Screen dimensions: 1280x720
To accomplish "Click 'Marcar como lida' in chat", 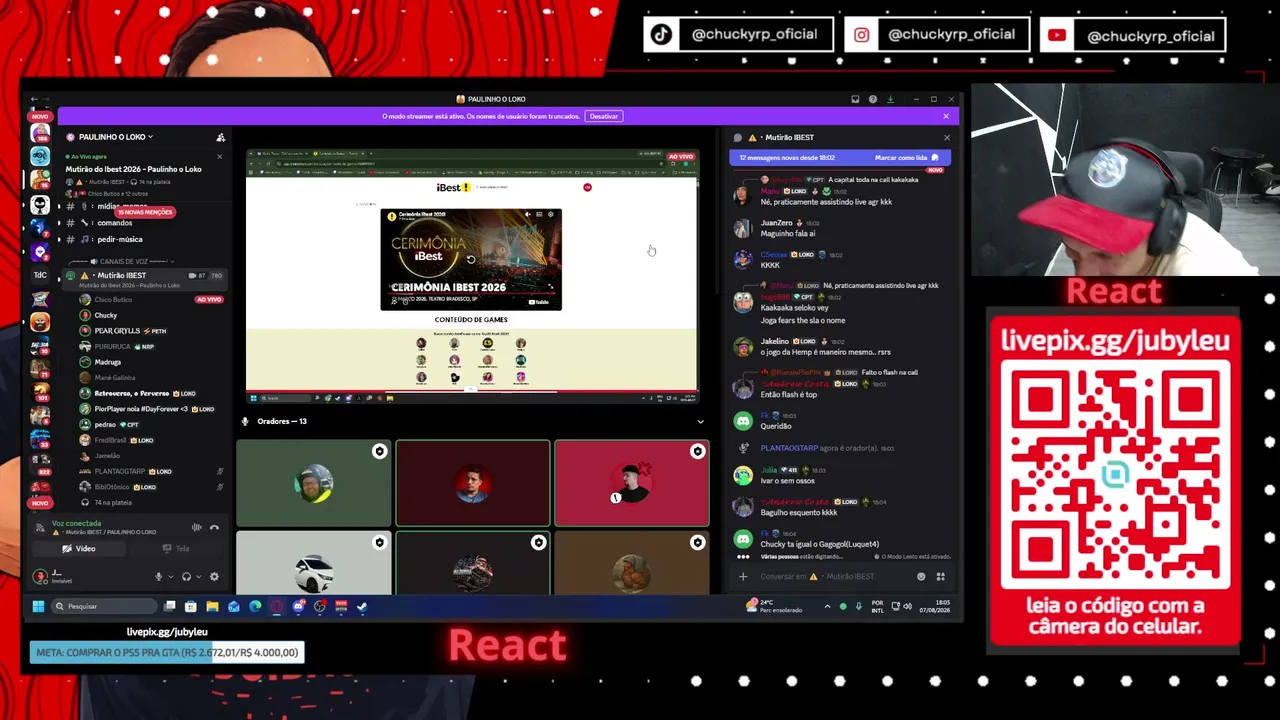I will tap(907, 157).
